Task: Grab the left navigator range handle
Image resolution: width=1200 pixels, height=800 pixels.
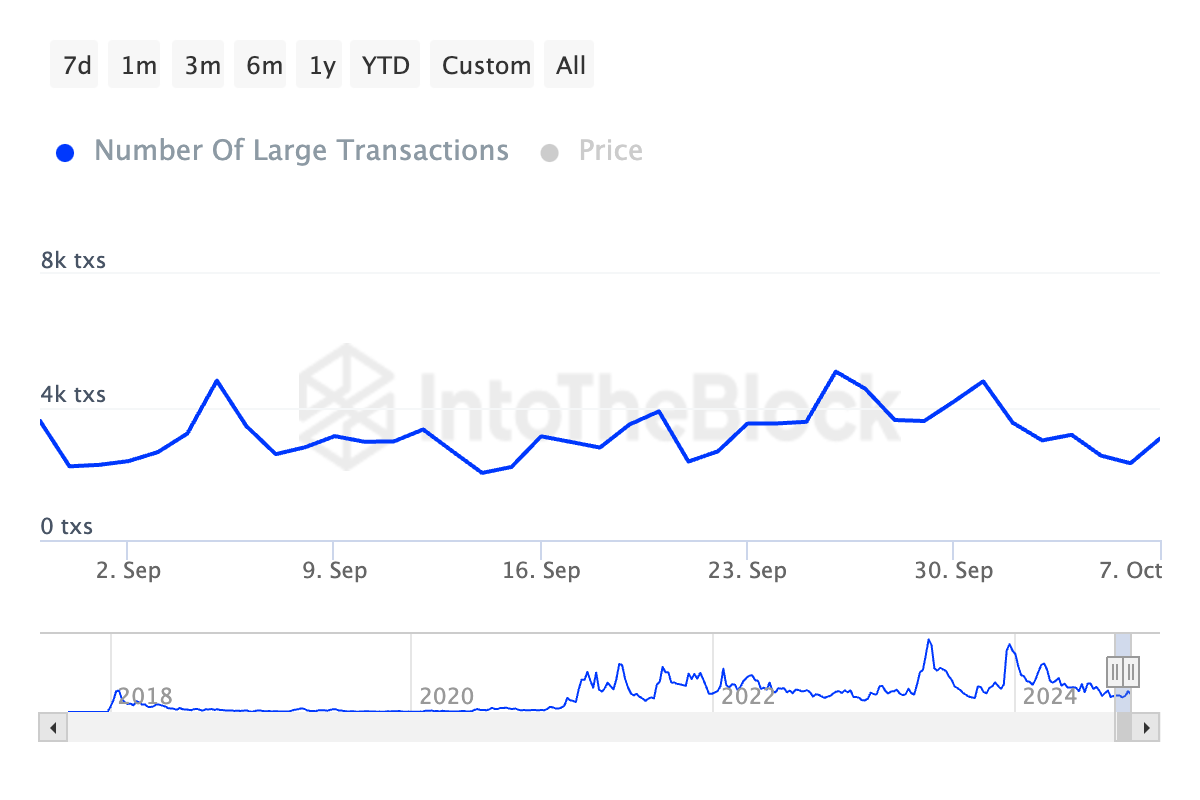Action: coord(1115,670)
